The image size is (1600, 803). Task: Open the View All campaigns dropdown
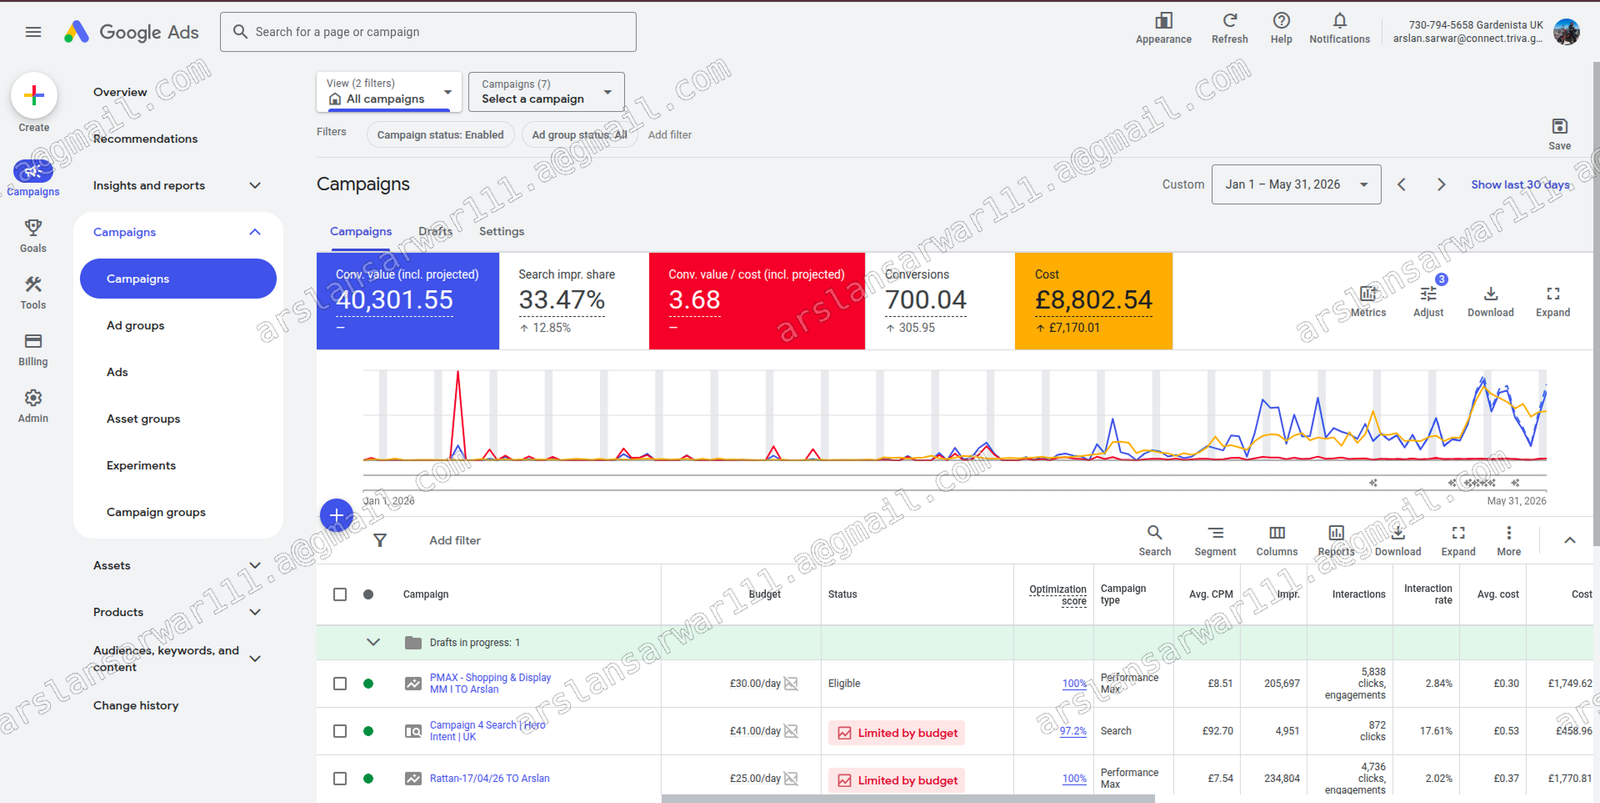click(389, 92)
